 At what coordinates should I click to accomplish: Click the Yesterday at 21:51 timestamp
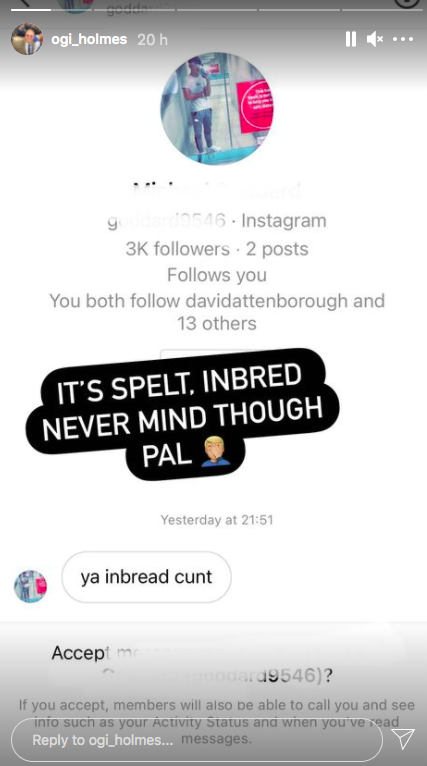(x=217, y=520)
